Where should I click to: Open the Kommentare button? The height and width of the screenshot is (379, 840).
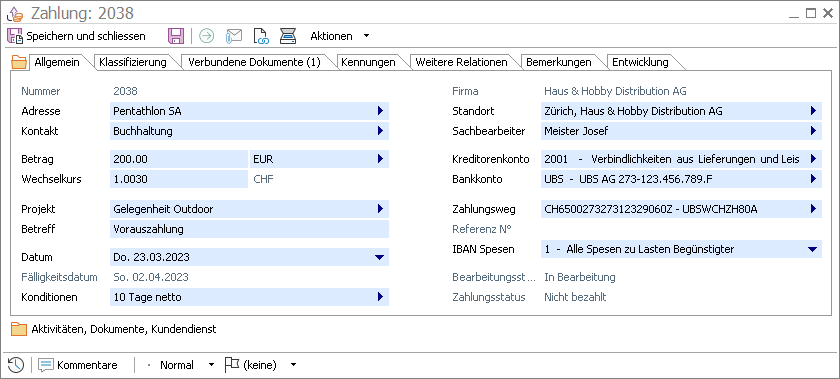(x=78, y=365)
